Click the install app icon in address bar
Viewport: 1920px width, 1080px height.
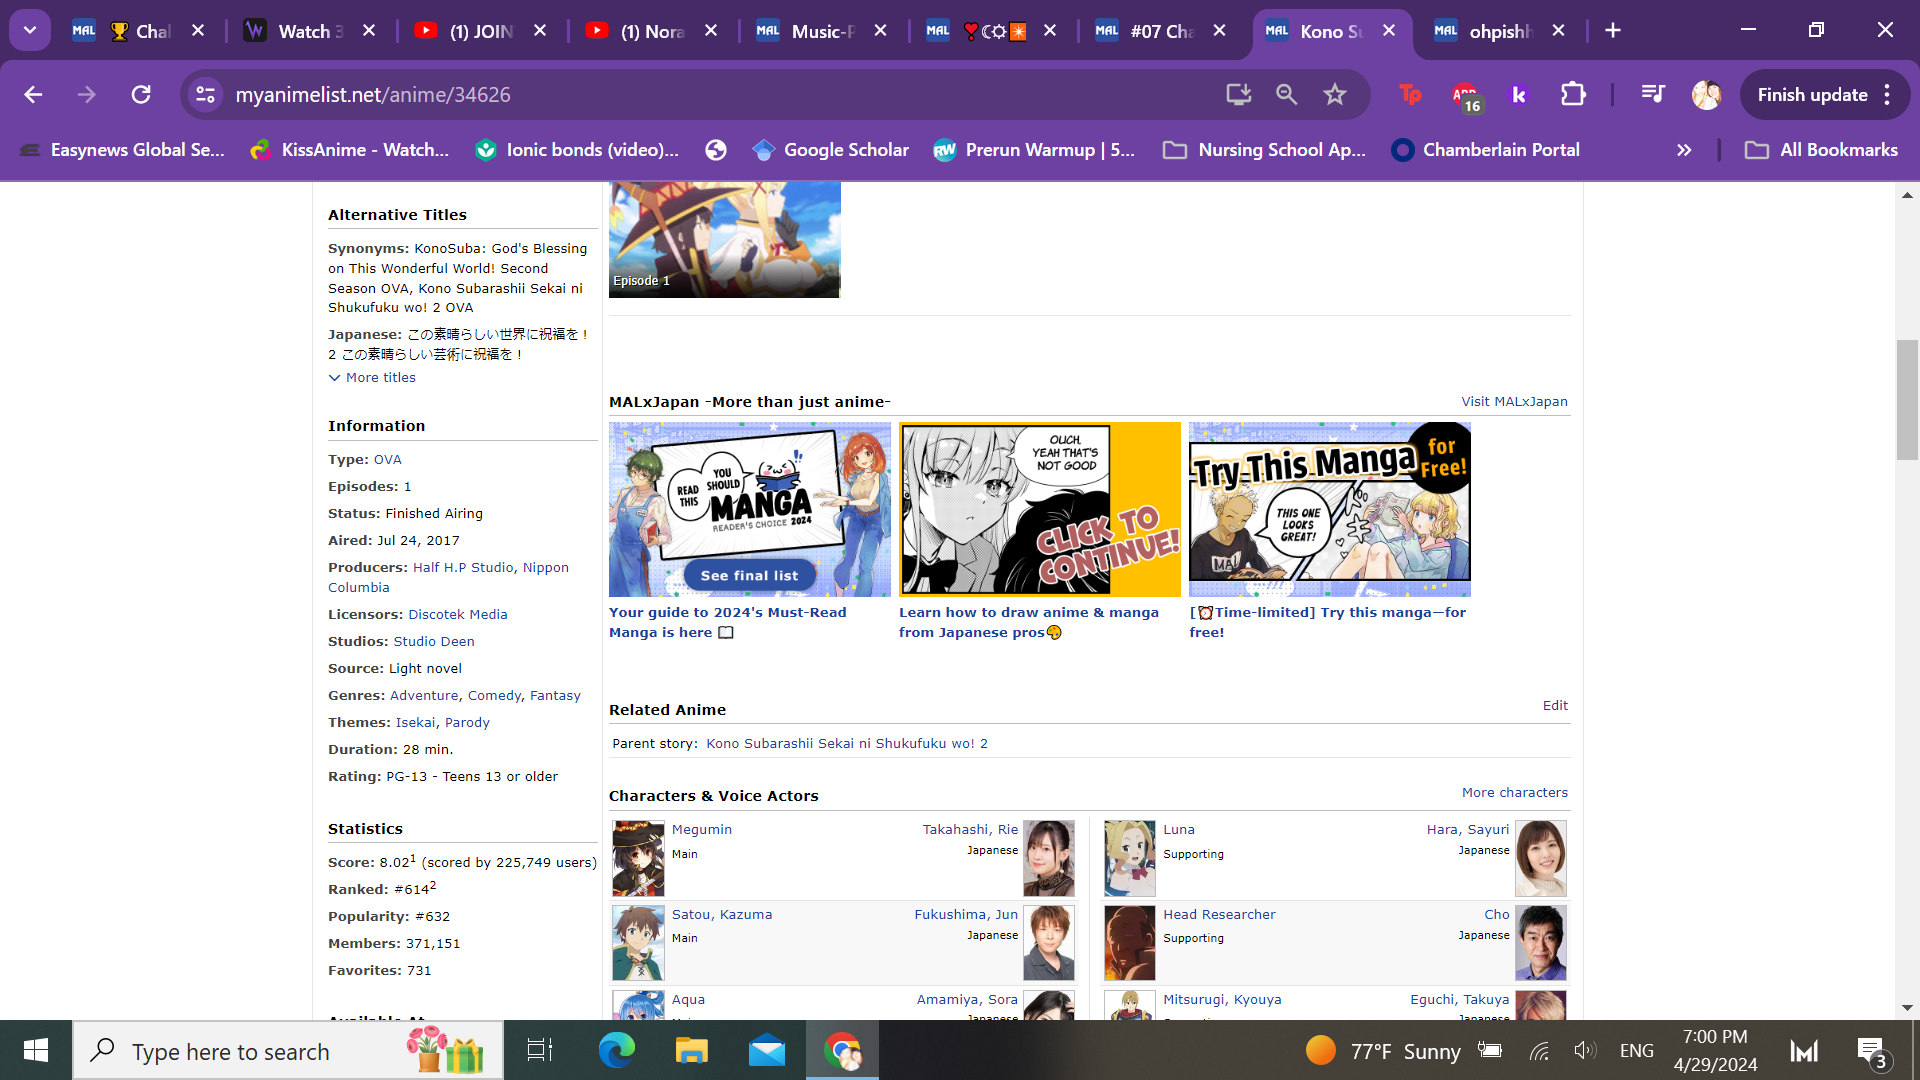[x=1238, y=95]
